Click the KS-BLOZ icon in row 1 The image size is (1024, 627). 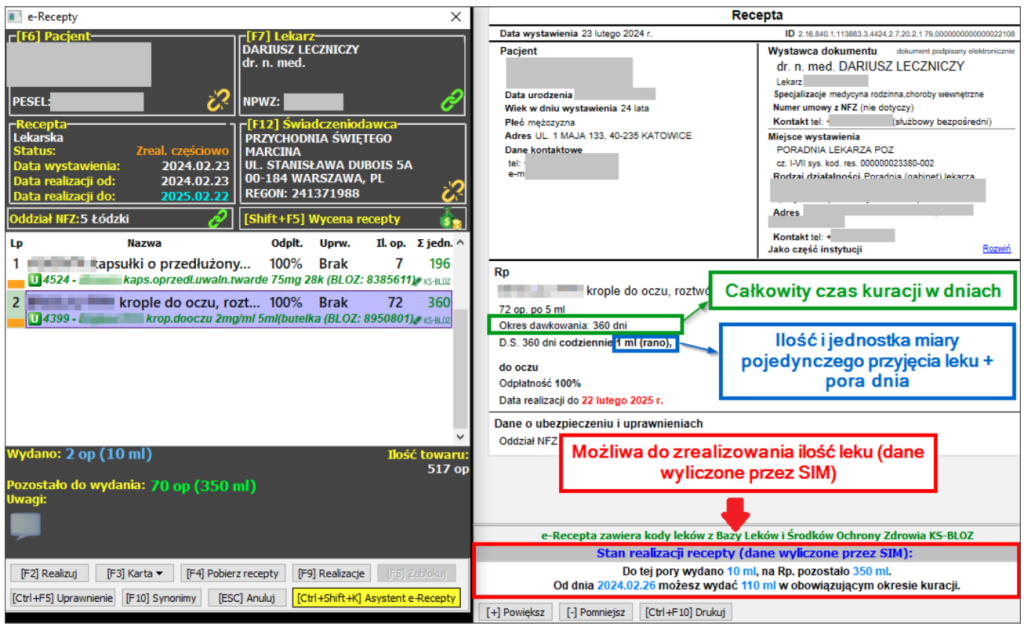pos(433,281)
